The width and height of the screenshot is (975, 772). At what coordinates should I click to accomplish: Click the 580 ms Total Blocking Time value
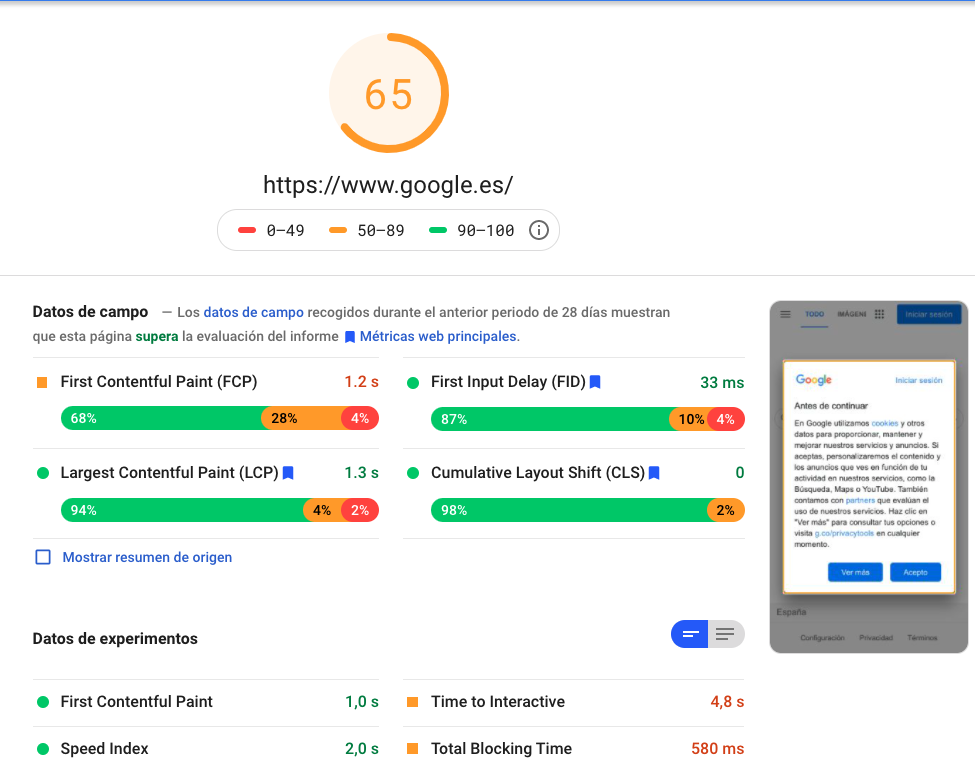pyautogui.click(x=718, y=749)
